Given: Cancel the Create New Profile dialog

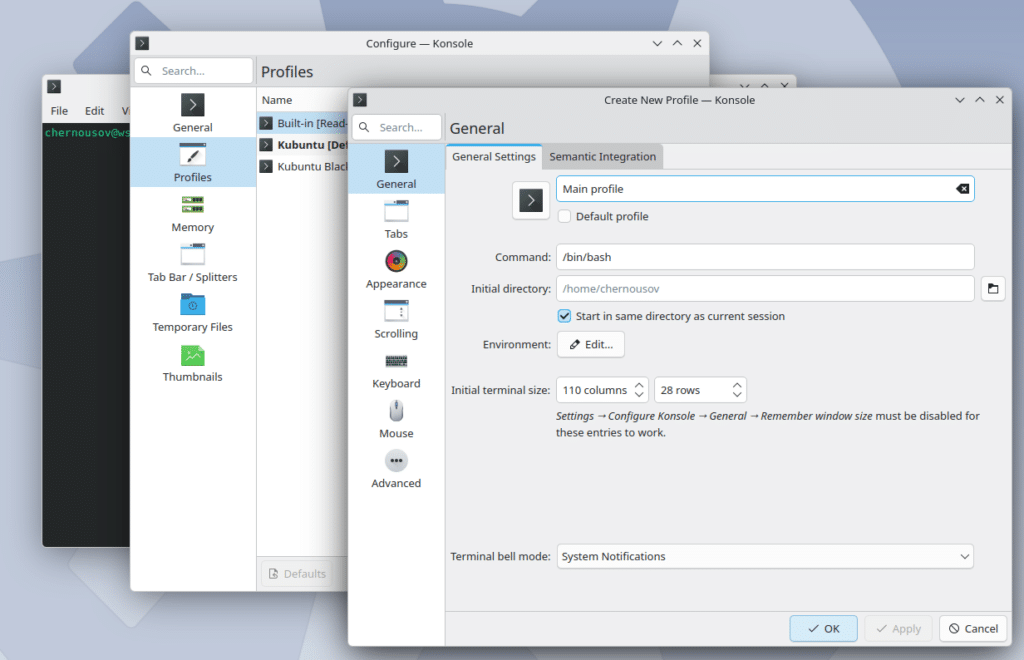Looking at the screenshot, I should [x=973, y=629].
